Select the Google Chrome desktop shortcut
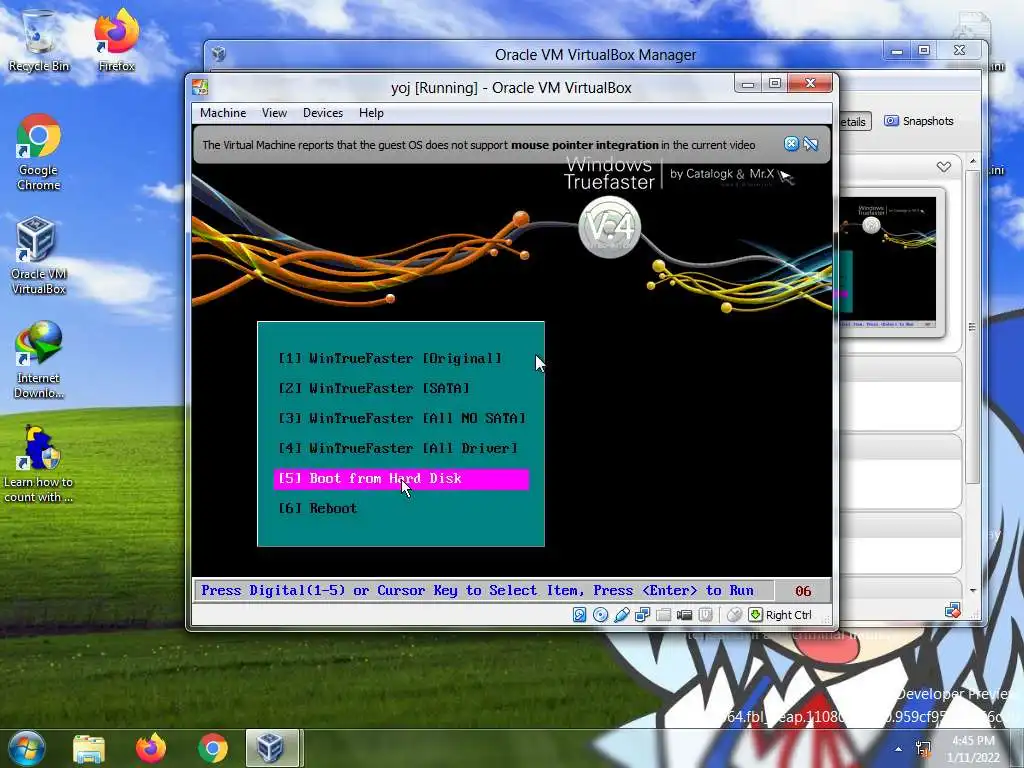The image size is (1024, 768). [x=39, y=152]
